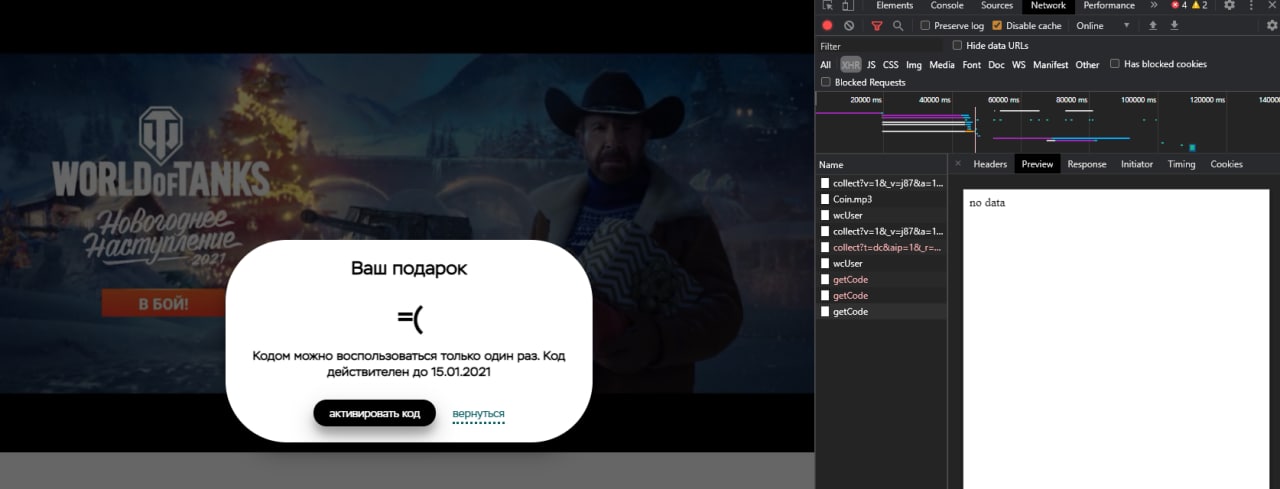This screenshot has width=1280, height=489.
Task: Switch to the Console tab
Action: tap(947, 6)
